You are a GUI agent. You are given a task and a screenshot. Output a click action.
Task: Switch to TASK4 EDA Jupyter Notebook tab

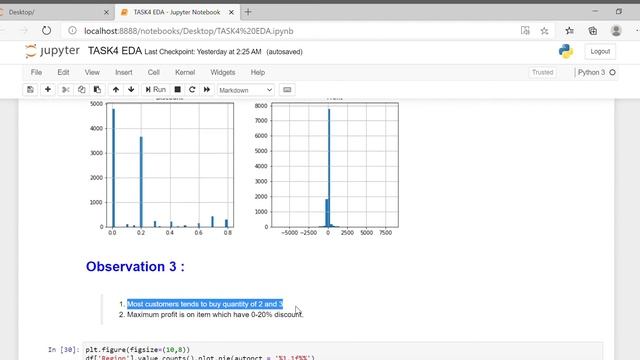coord(177,12)
